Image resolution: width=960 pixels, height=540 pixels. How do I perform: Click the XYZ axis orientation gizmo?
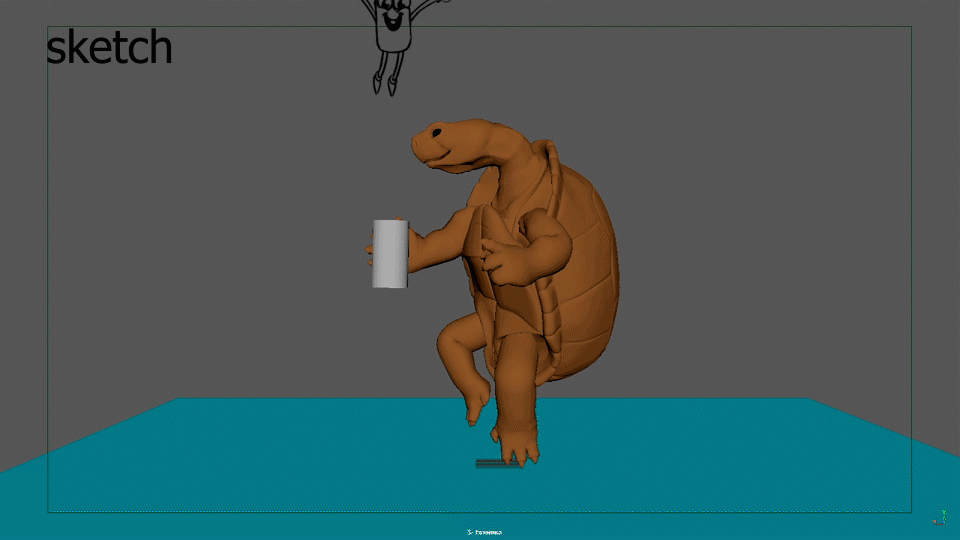click(x=941, y=517)
